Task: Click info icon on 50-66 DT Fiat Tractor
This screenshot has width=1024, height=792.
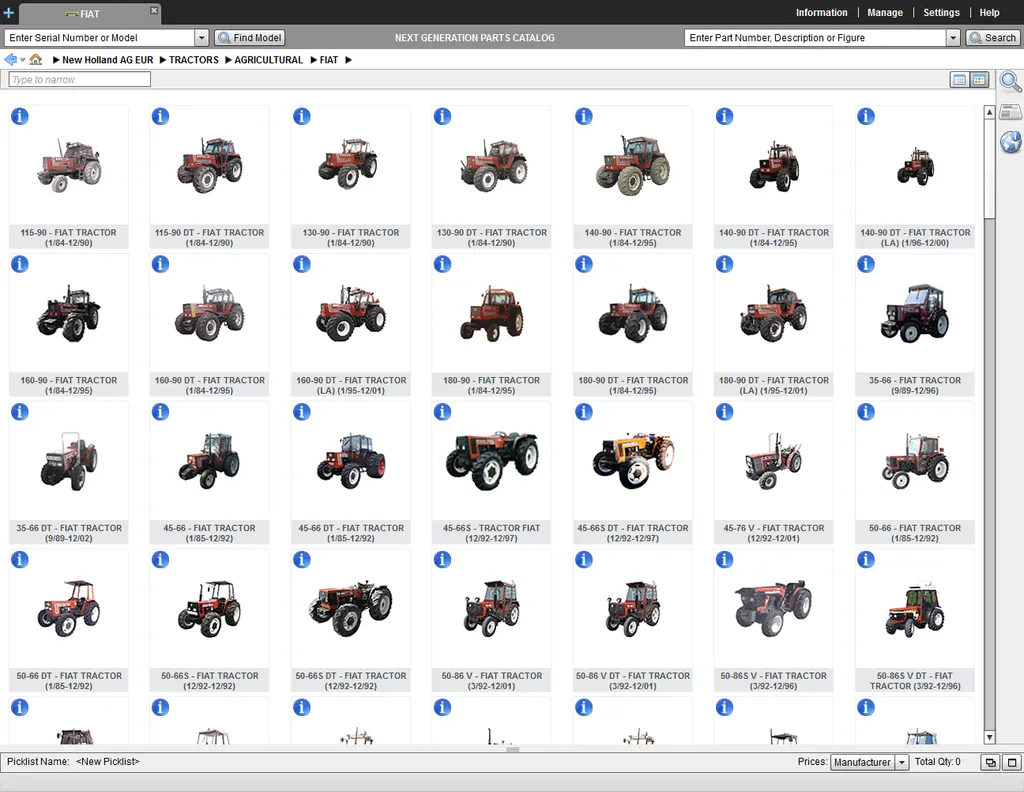Action: (20, 560)
